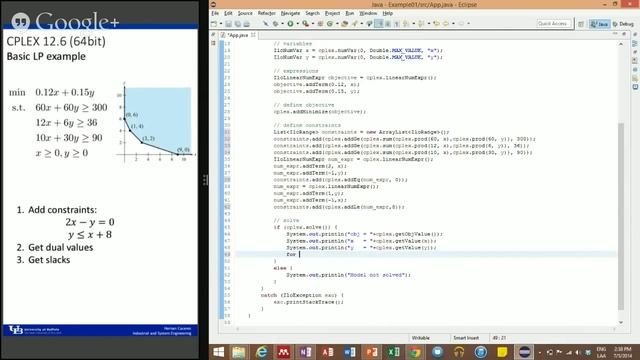The height and width of the screenshot is (360, 640).
Task: Open the New dropdown arrow in Eclipse toolbar
Action: (221, 24)
